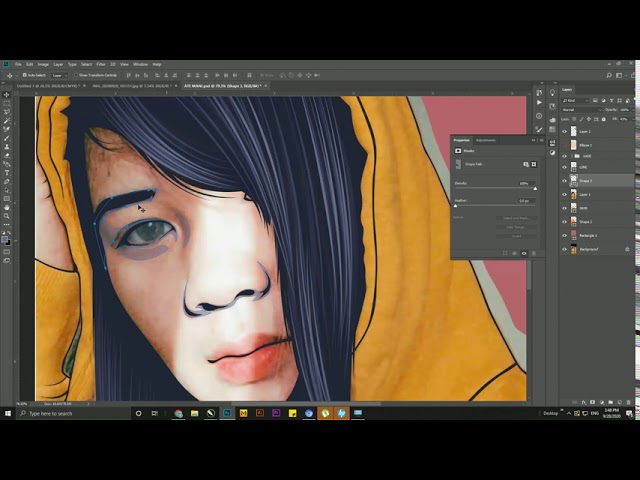Viewport: 640px width, 480px height.
Task: Open the Libraries cloud panel icon
Action: 552,120
